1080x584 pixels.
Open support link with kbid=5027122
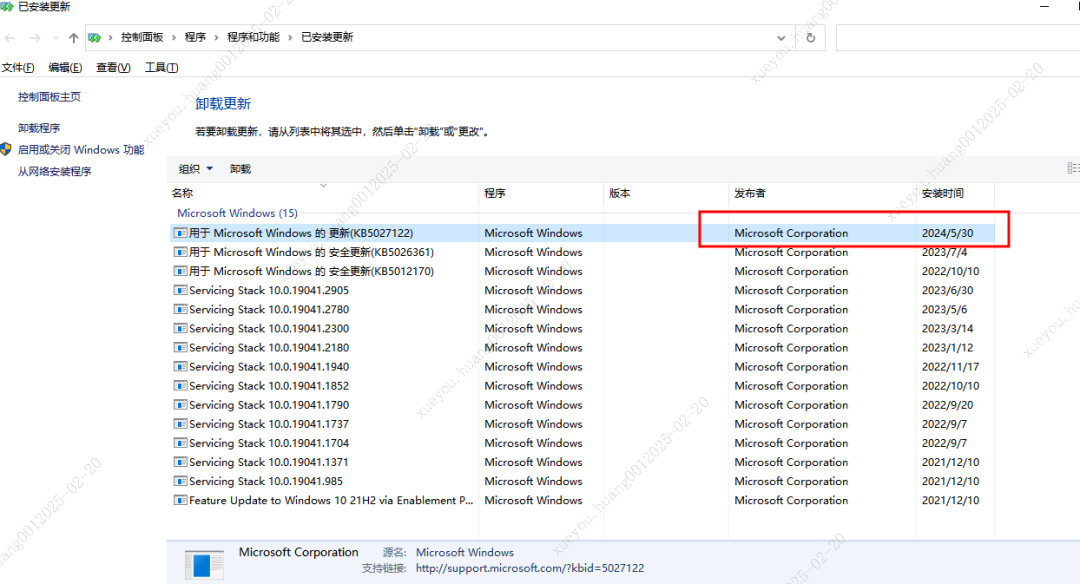coord(530,568)
